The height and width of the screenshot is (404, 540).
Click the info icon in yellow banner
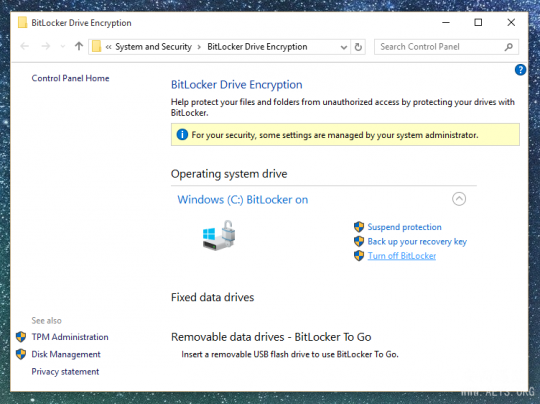click(x=182, y=135)
